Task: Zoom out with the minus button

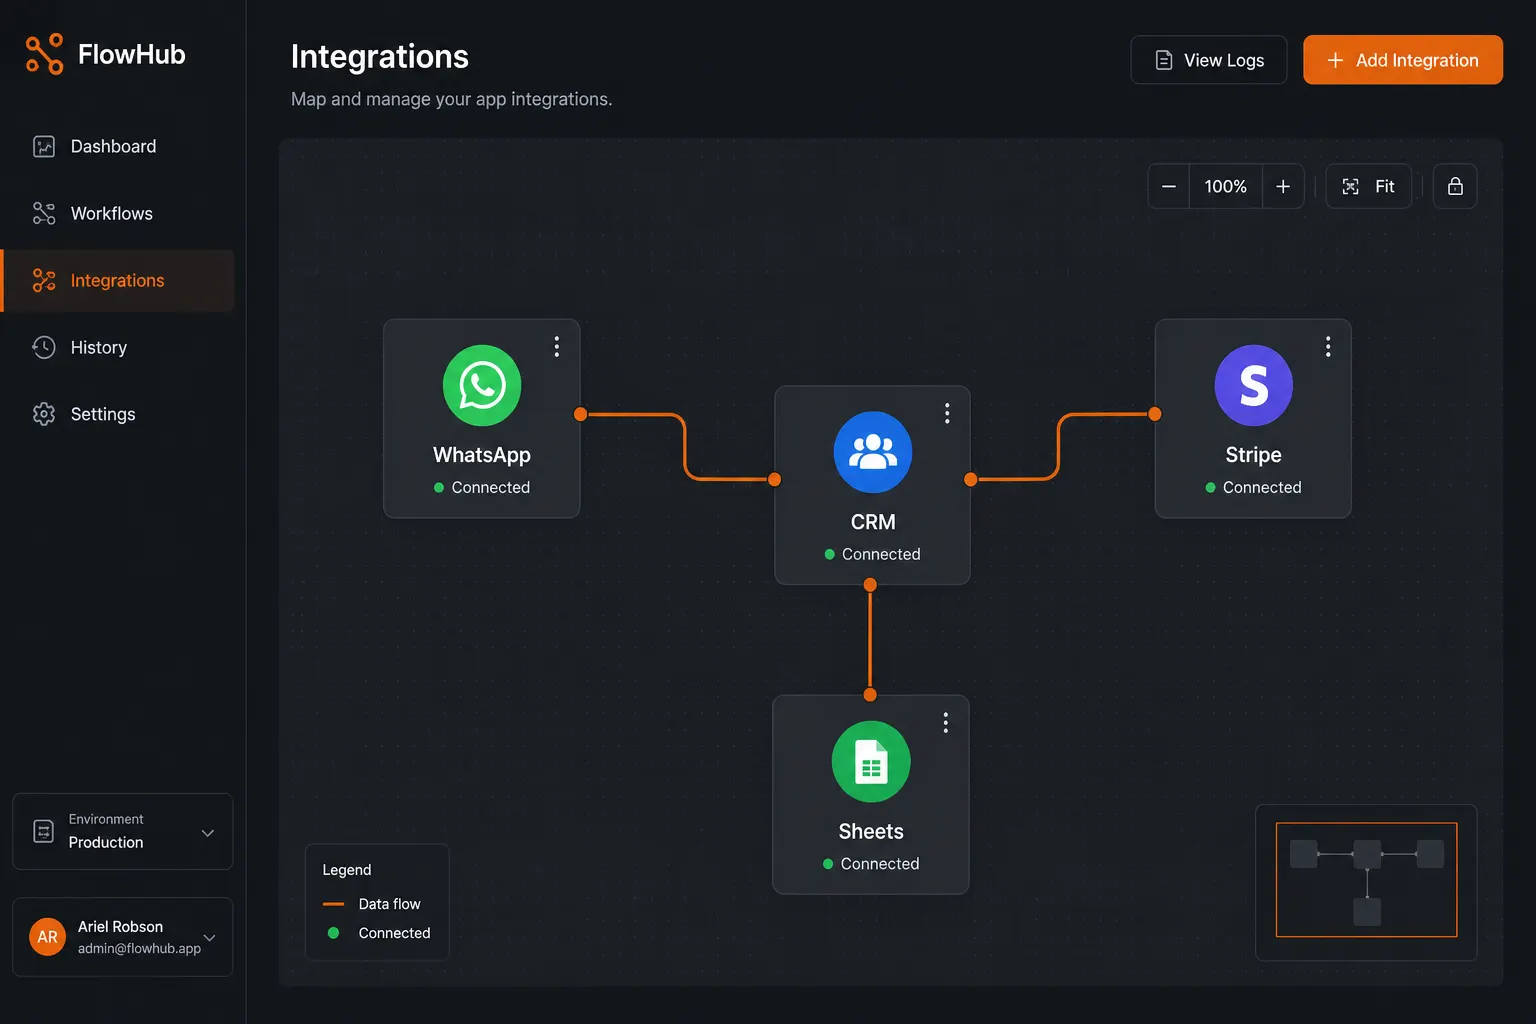Action: (1168, 187)
